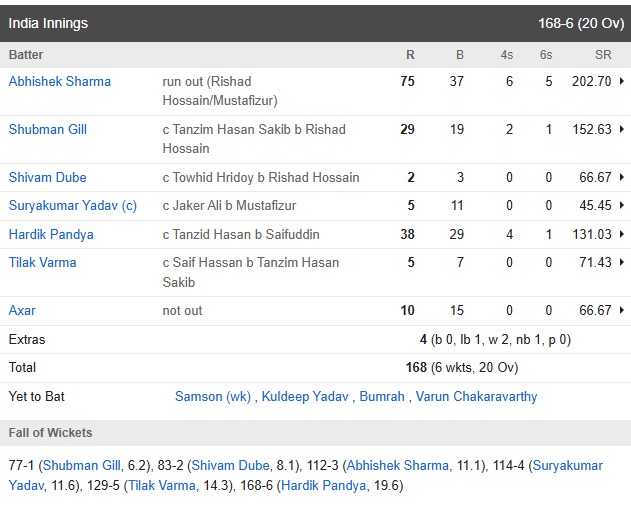631x505 pixels.
Task: Expand Shivam Dube's row arrow
Action: (623, 178)
